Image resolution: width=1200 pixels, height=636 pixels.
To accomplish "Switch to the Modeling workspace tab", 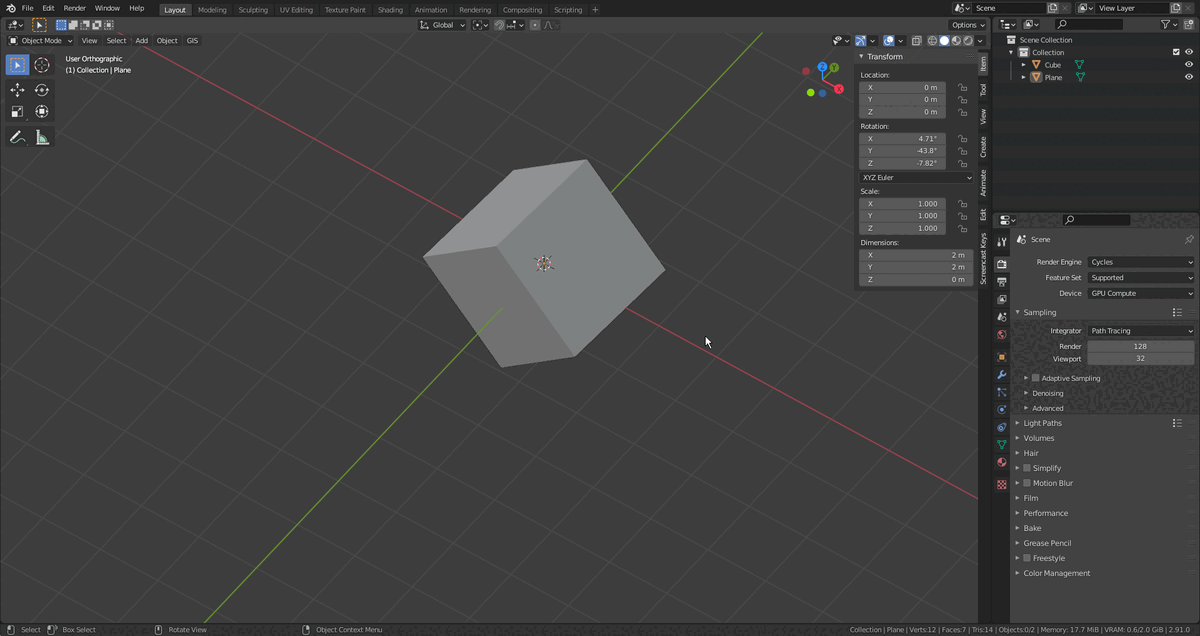I will [x=212, y=10].
